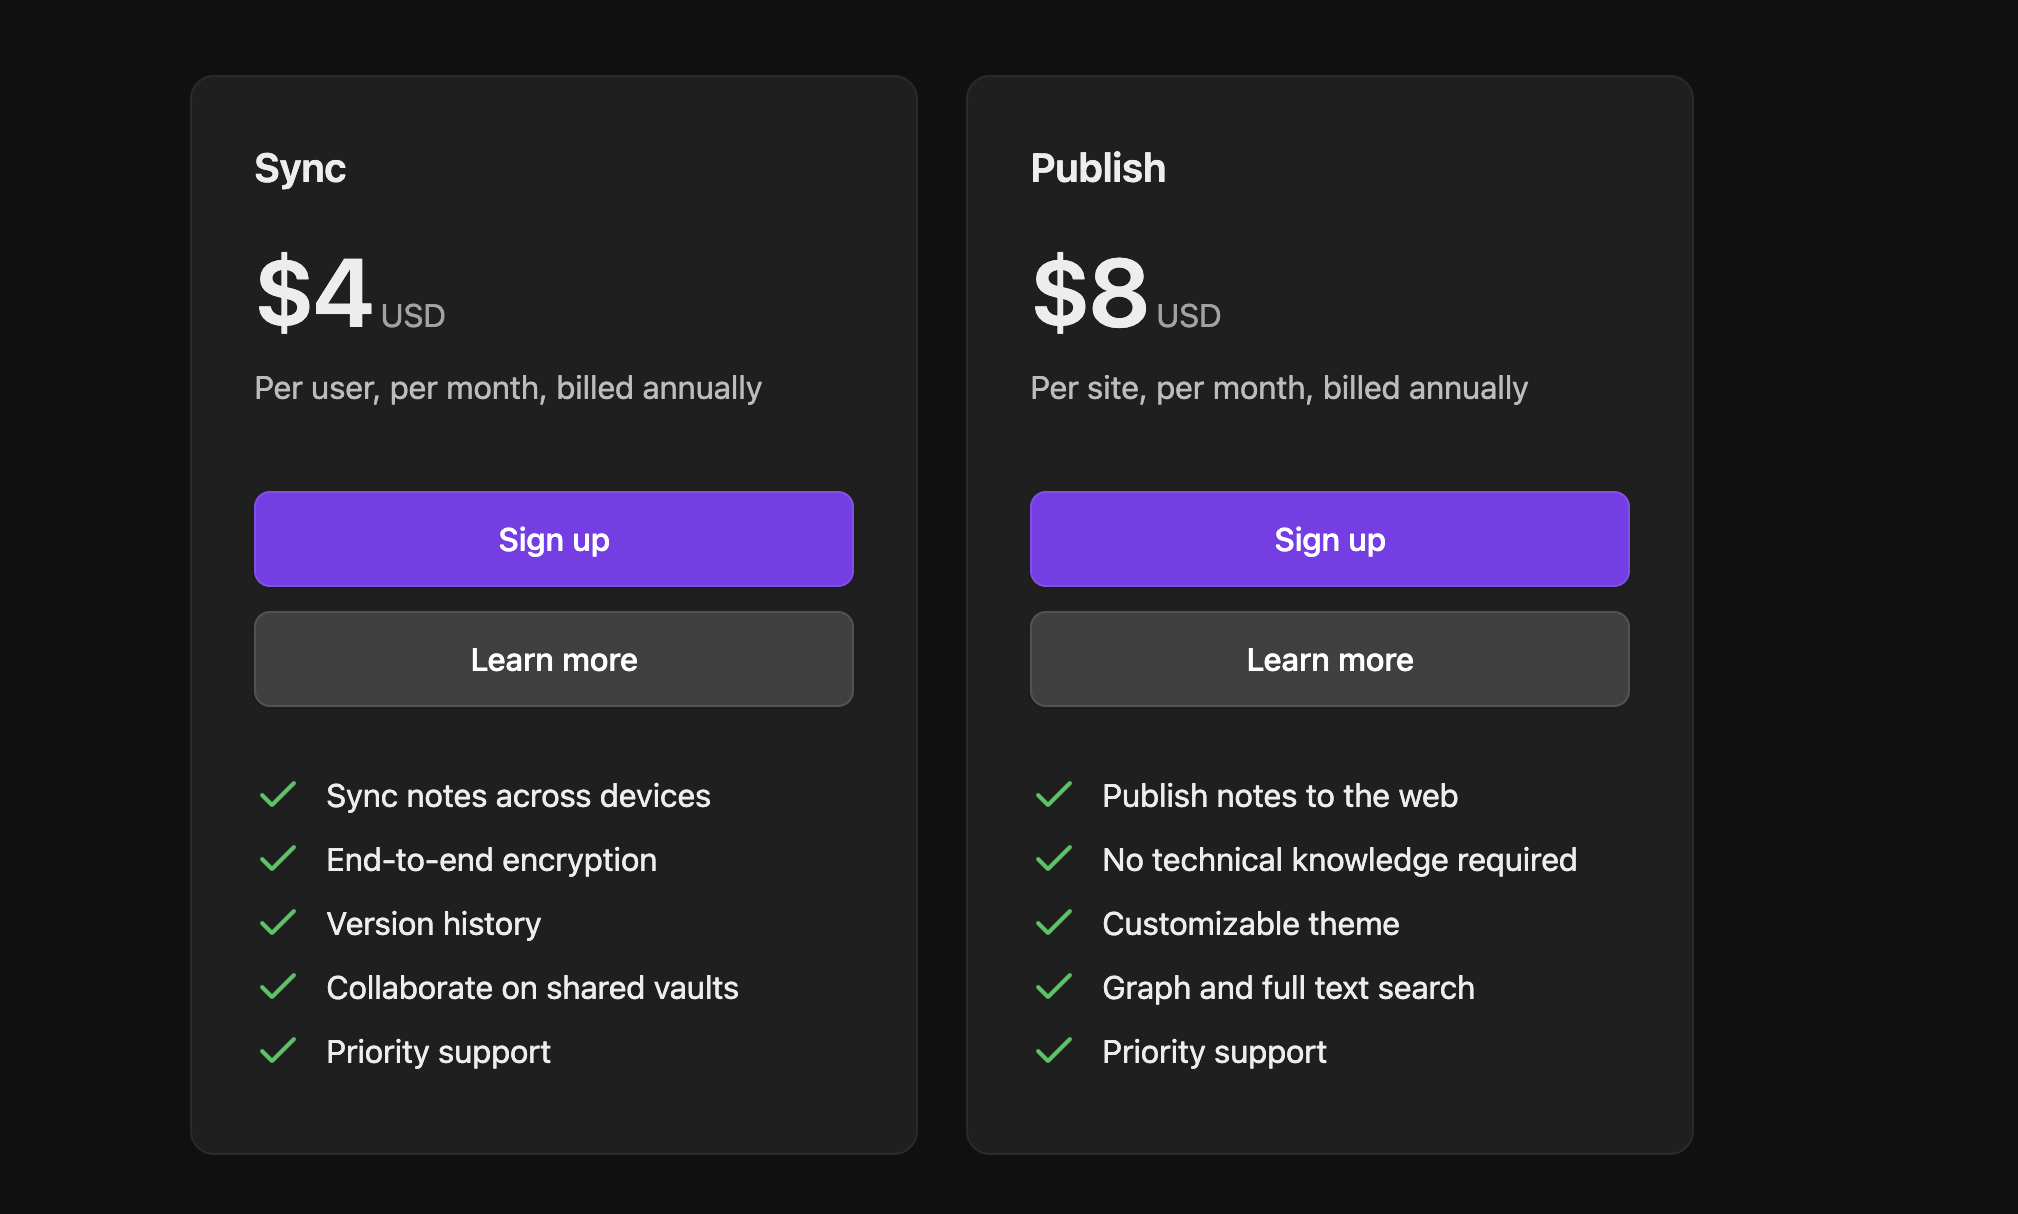
Task: Click checkmark beside Version history
Action: tap(278, 923)
